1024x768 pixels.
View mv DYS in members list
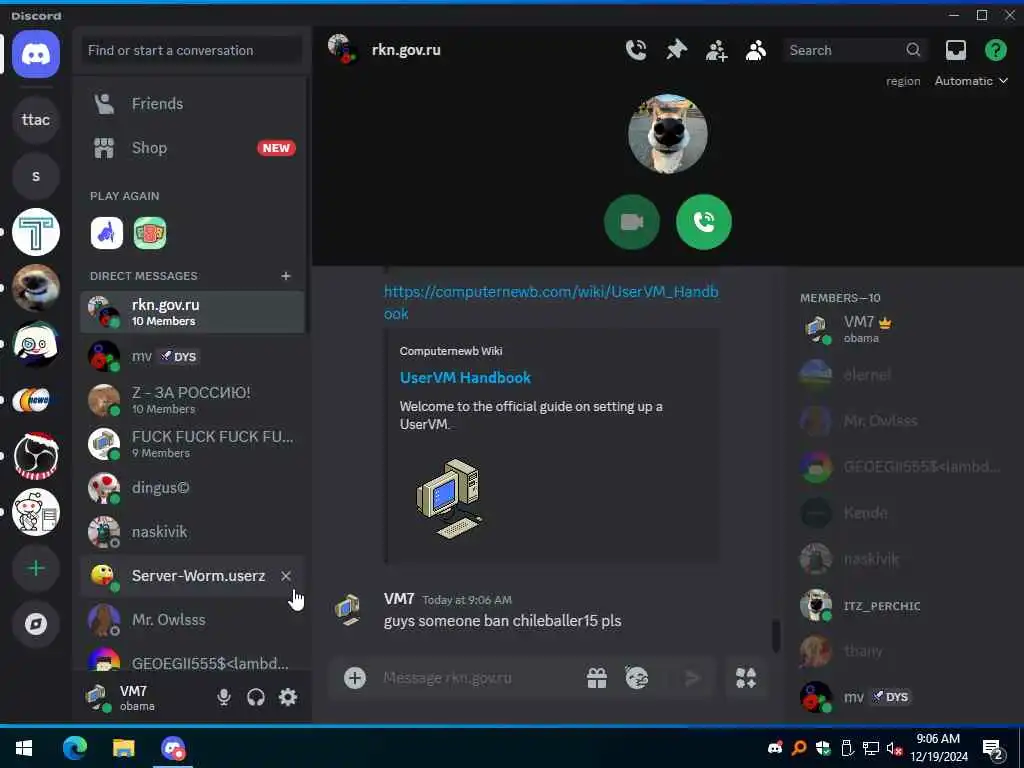click(x=901, y=697)
